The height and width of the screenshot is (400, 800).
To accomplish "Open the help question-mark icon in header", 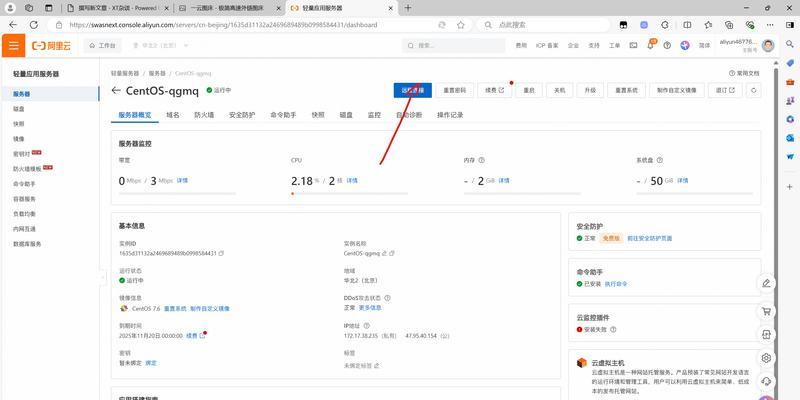I will (667, 45).
